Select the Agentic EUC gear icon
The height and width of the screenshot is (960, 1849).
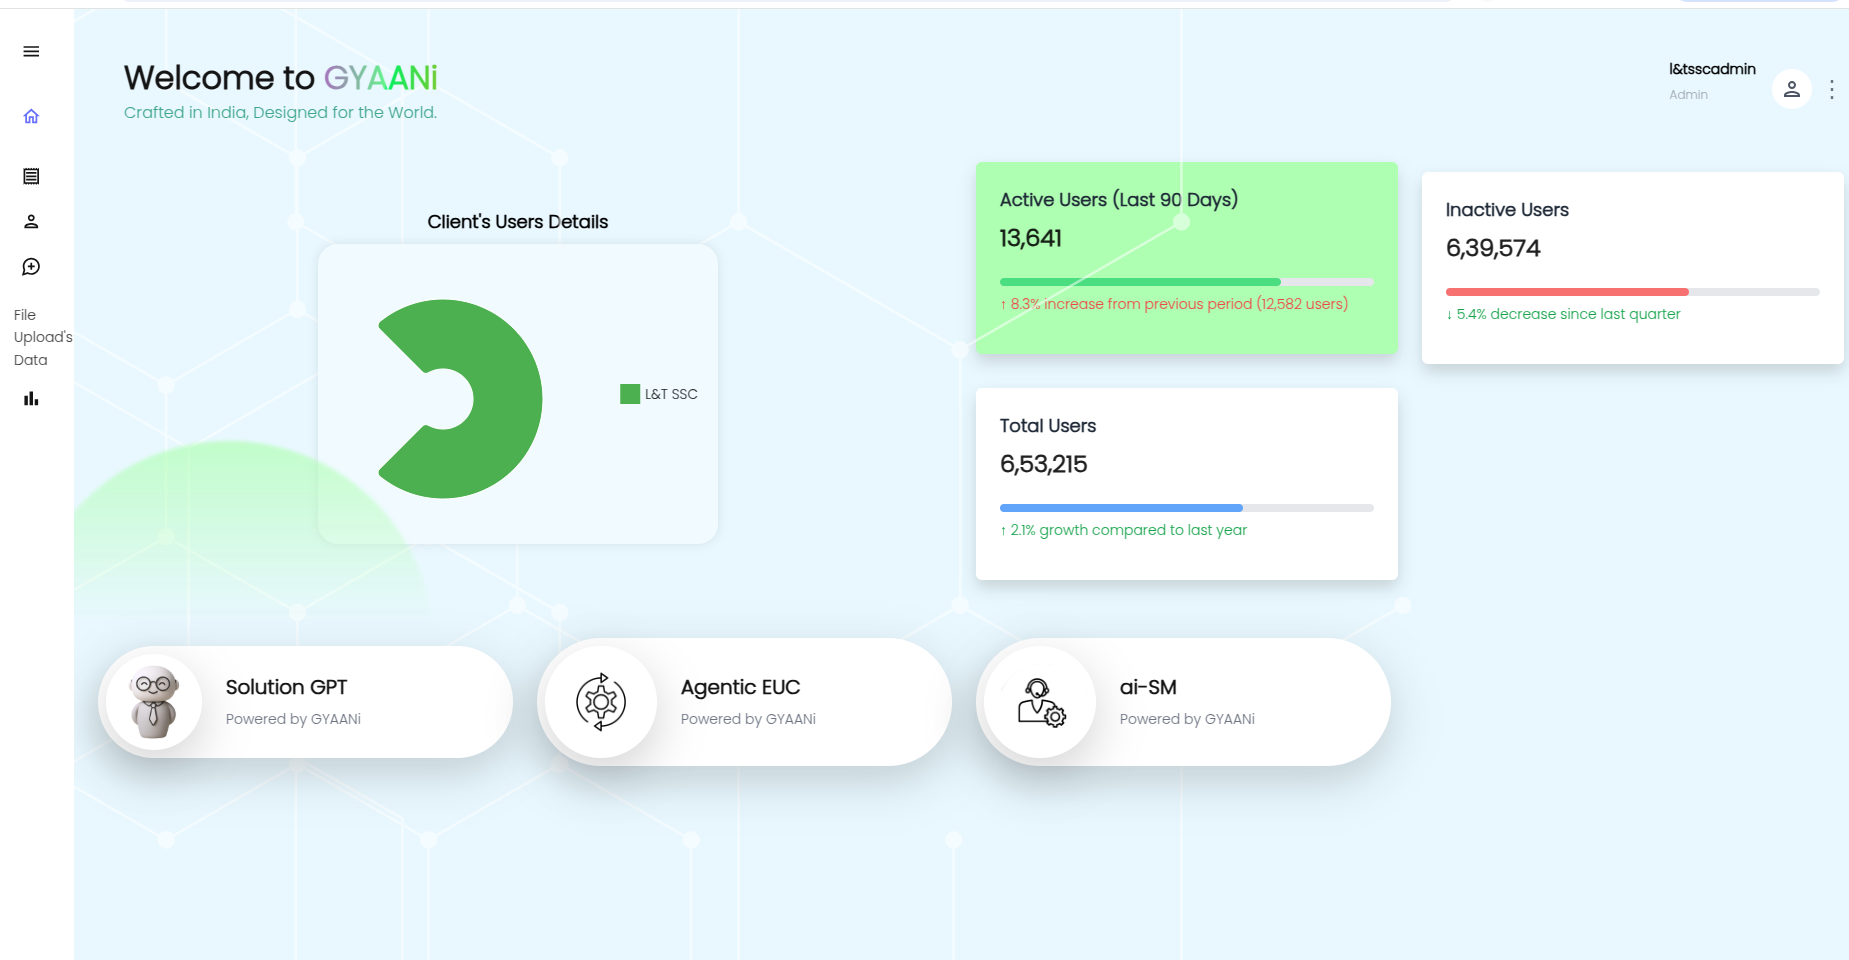598,701
